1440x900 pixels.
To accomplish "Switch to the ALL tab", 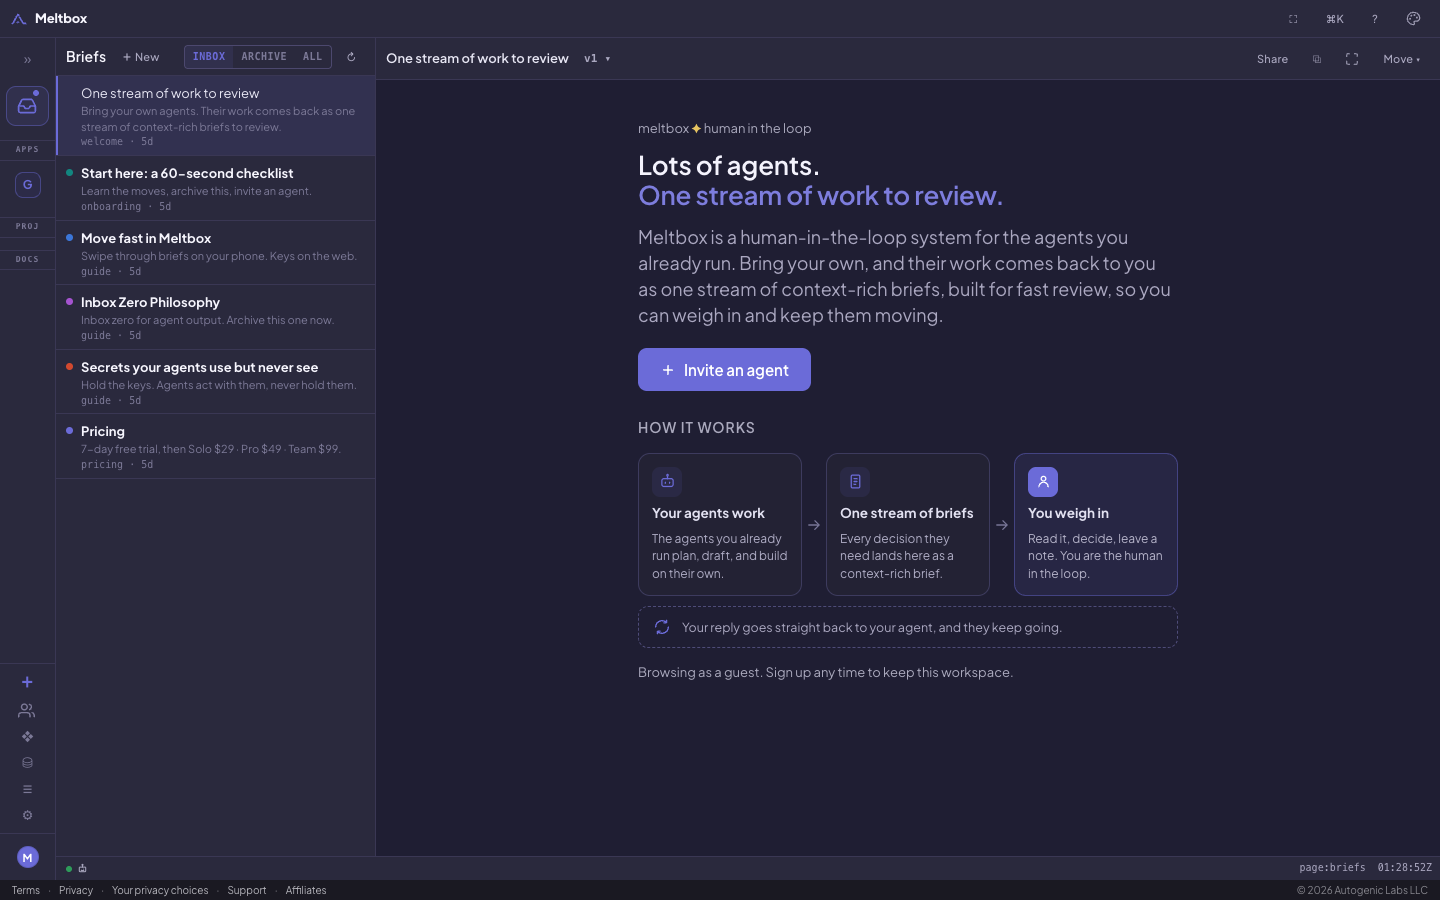I will pyautogui.click(x=313, y=57).
